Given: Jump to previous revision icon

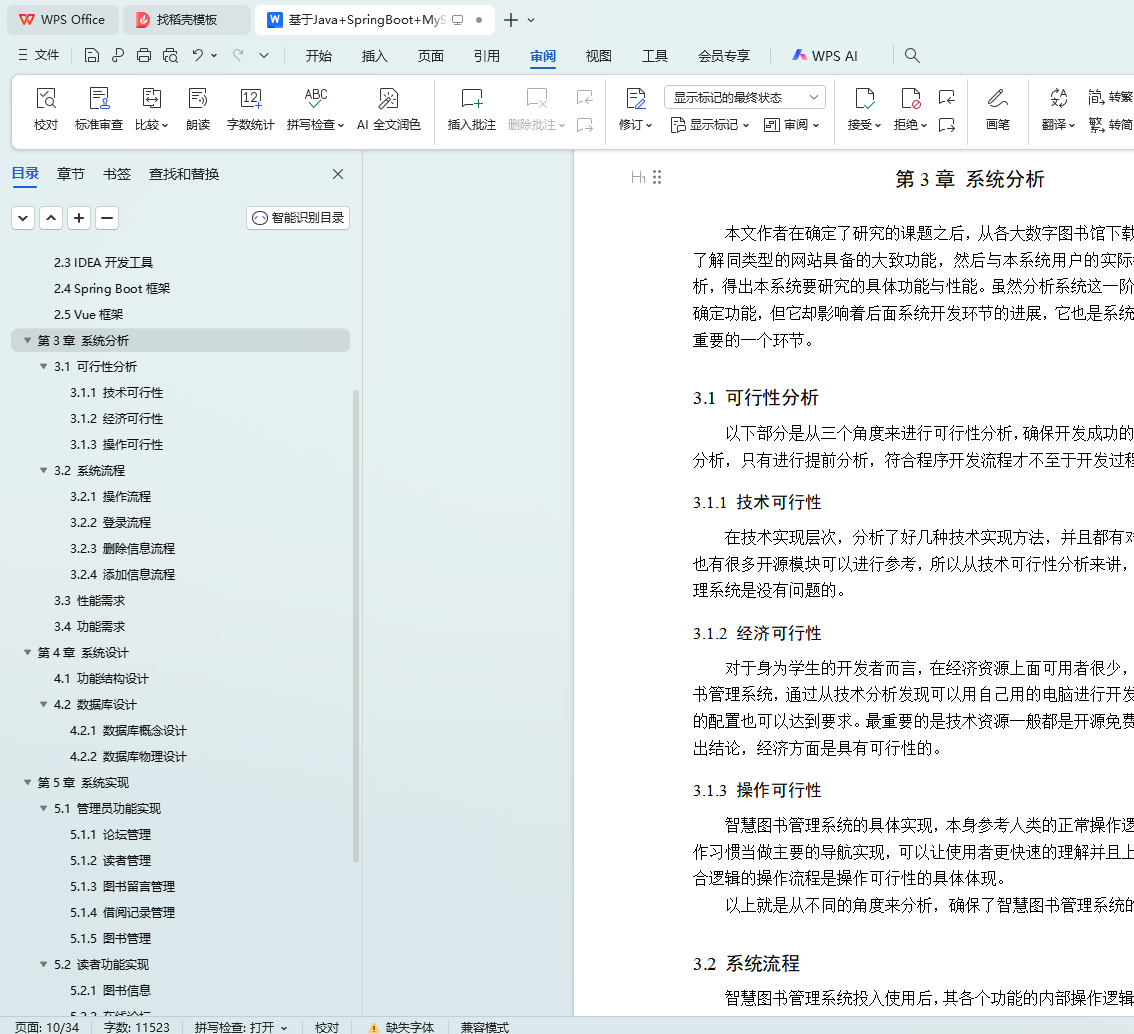Looking at the screenshot, I should click(946, 97).
